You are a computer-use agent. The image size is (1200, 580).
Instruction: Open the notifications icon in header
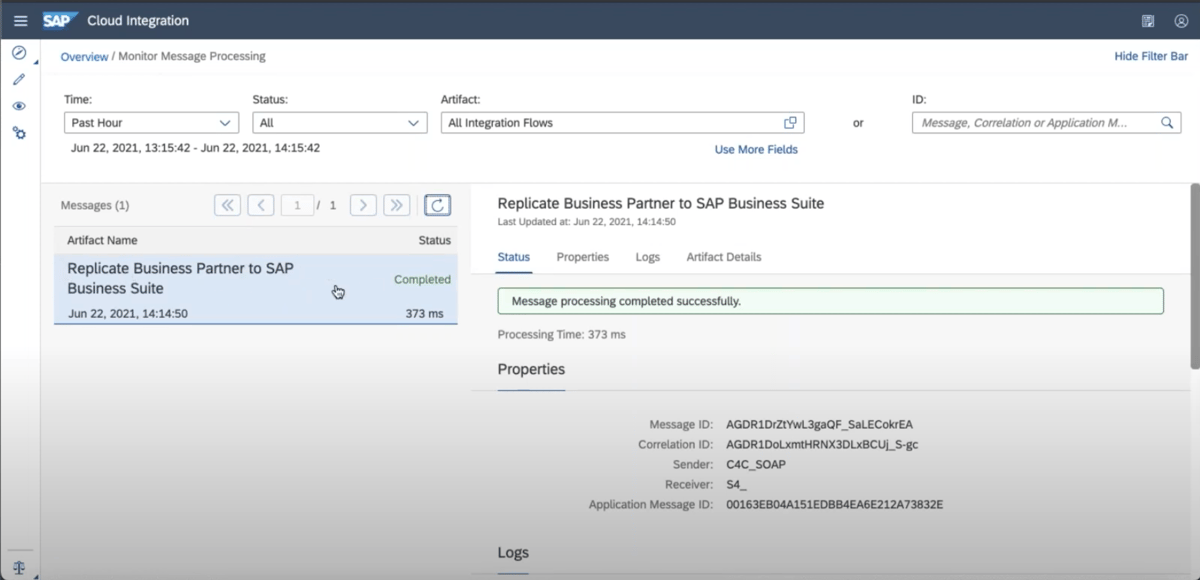1148,20
